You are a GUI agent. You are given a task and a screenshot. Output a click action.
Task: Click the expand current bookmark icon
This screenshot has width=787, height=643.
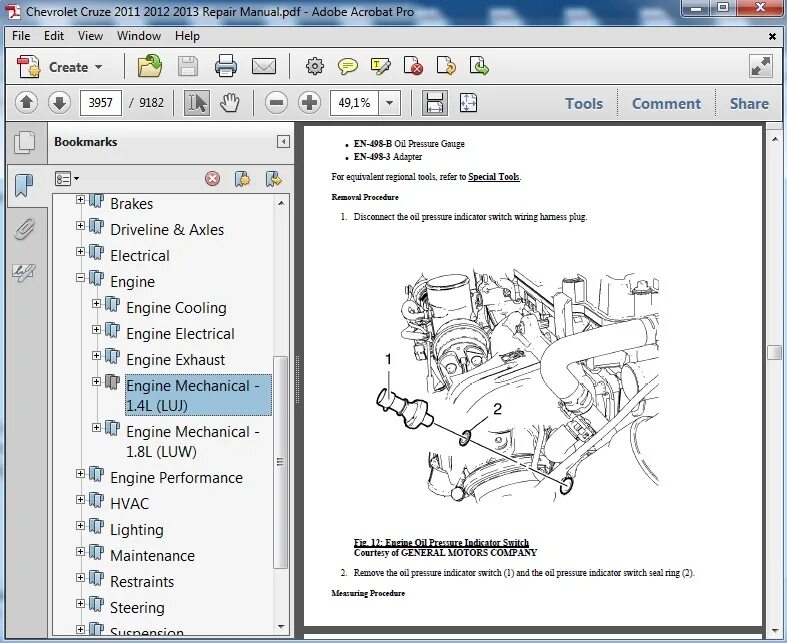click(274, 179)
